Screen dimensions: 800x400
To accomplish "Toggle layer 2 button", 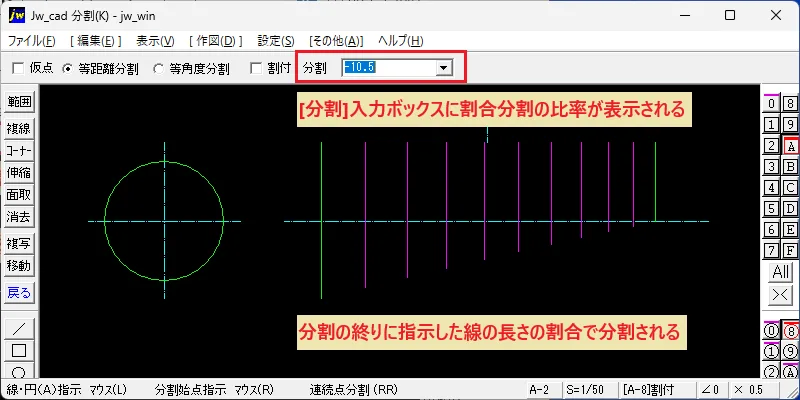I will click(x=771, y=146).
